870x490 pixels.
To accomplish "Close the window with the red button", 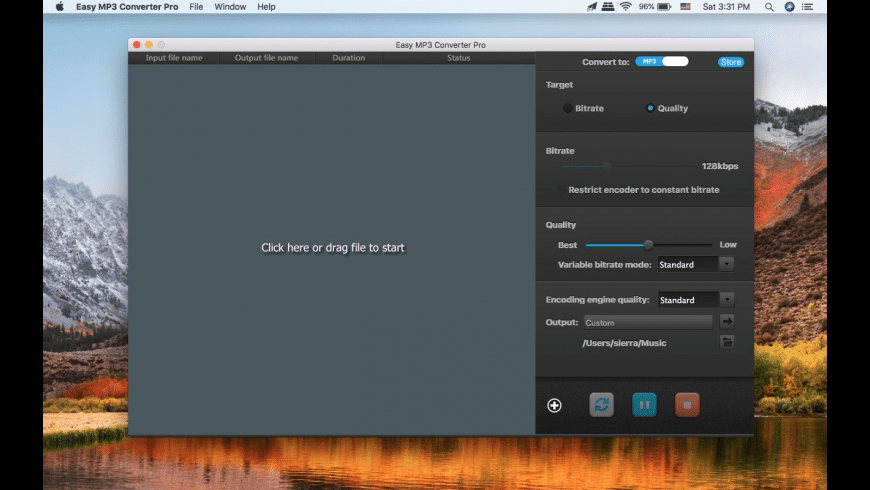I will coord(136,44).
